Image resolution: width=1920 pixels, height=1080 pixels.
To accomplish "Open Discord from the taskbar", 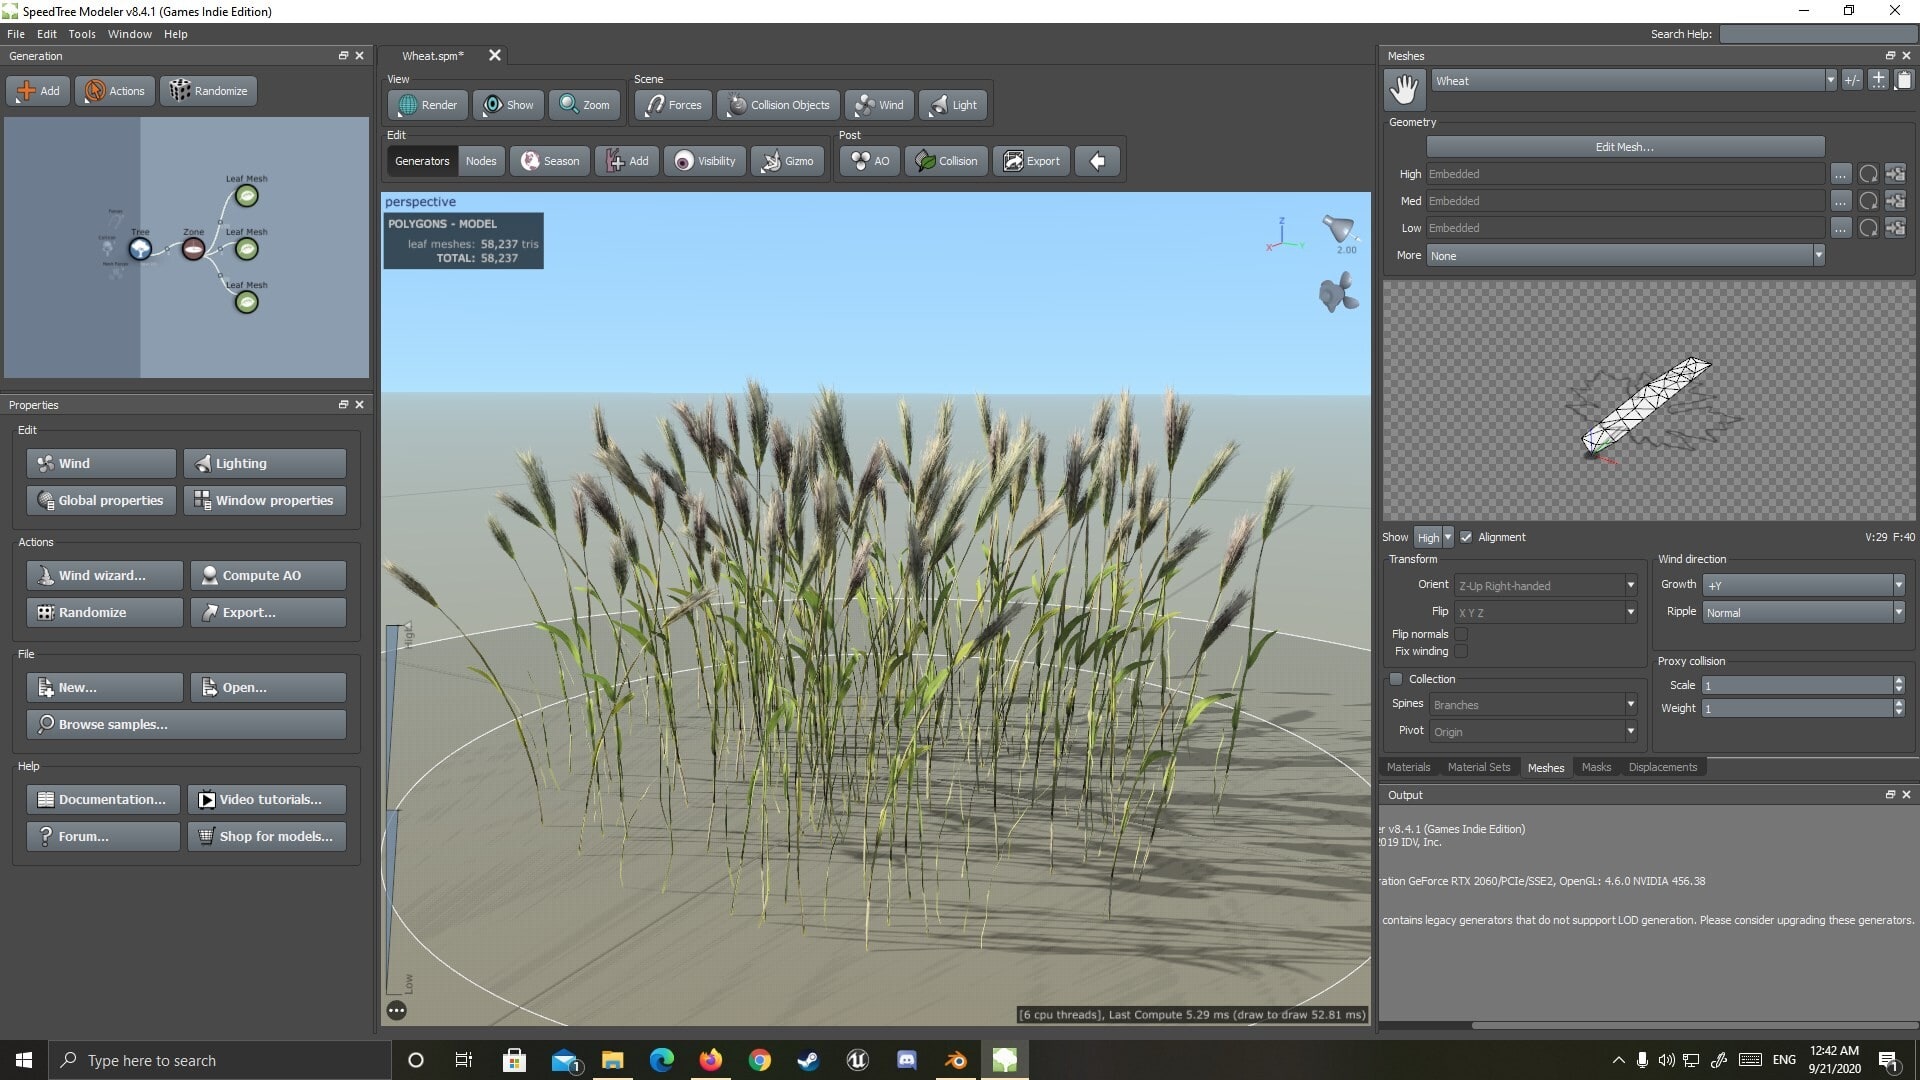I will click(x=906, y=1060).
